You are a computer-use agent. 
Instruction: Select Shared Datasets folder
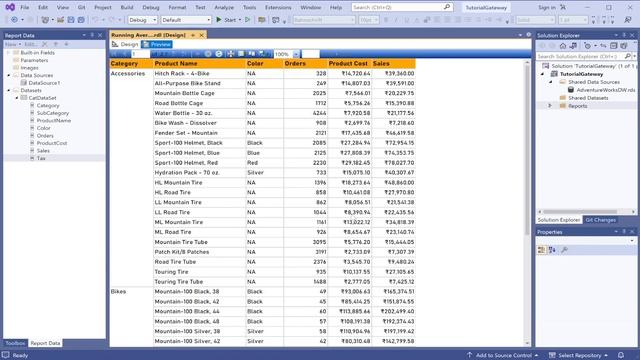588,98
